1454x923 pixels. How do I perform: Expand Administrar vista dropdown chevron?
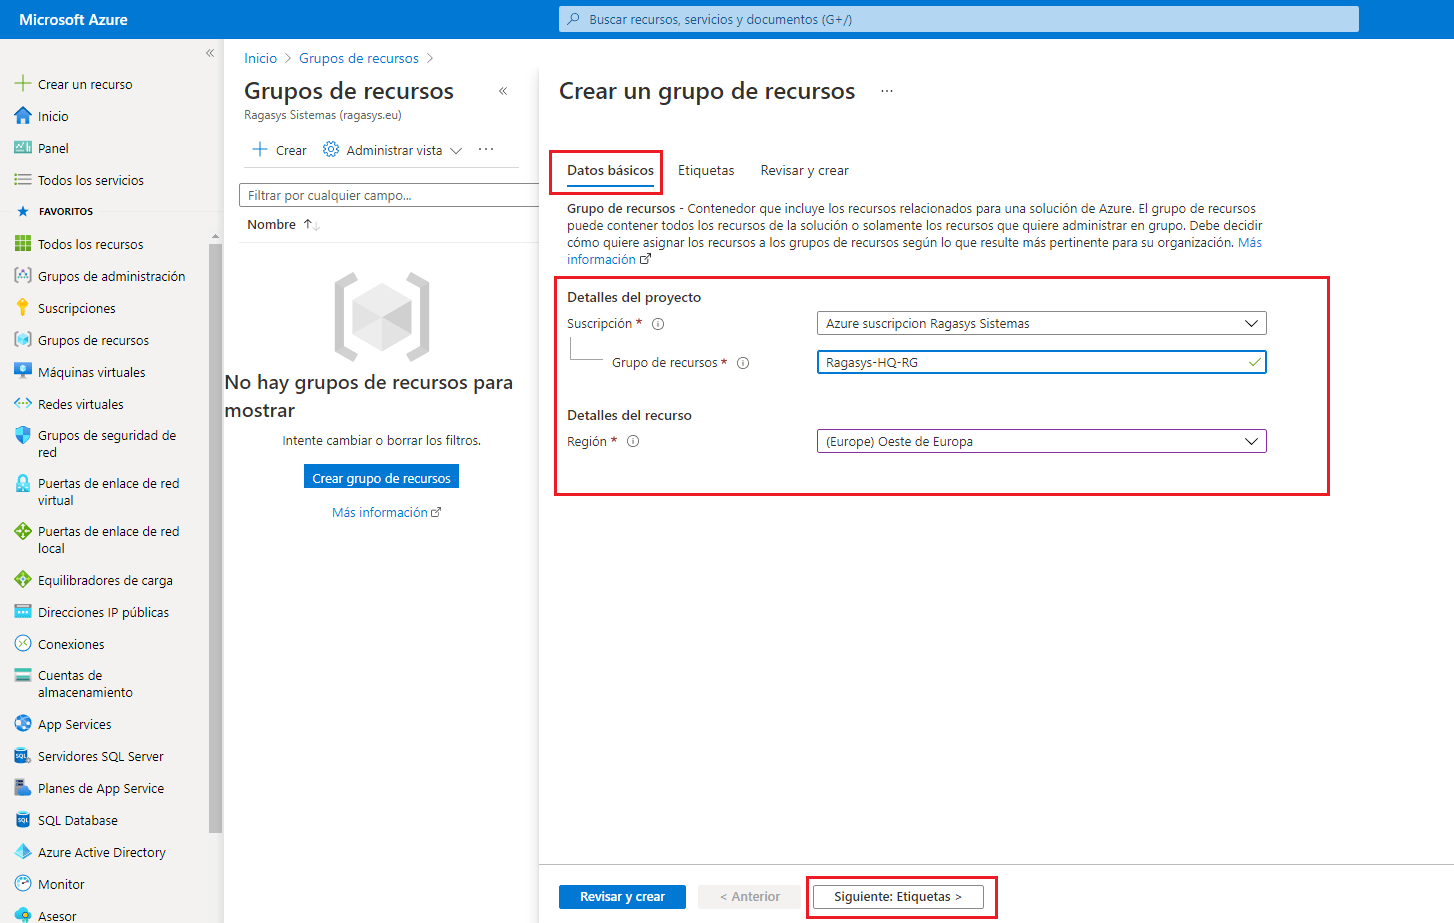tap(456, 151)
